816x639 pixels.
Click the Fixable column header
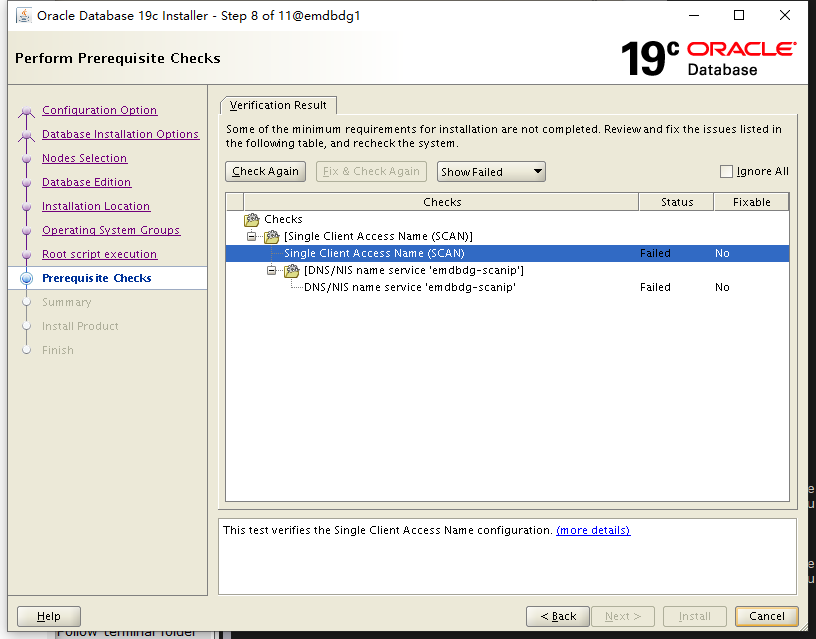[751, 202]
